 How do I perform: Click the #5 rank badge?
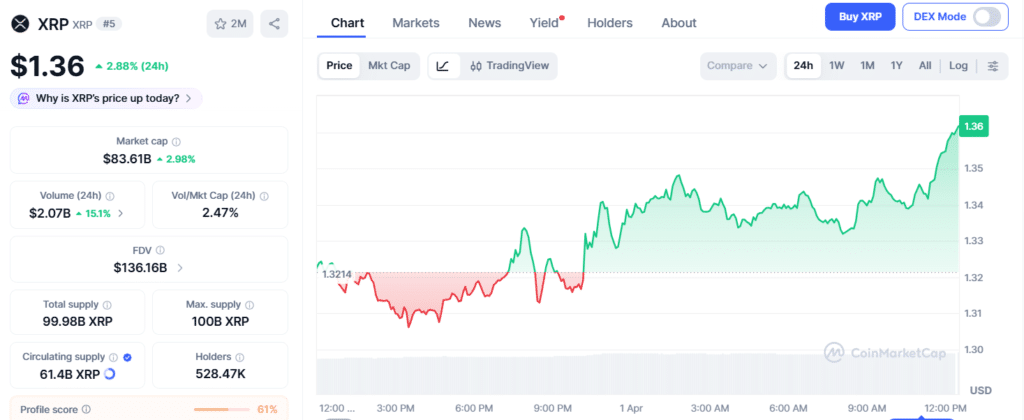[108, 24]
